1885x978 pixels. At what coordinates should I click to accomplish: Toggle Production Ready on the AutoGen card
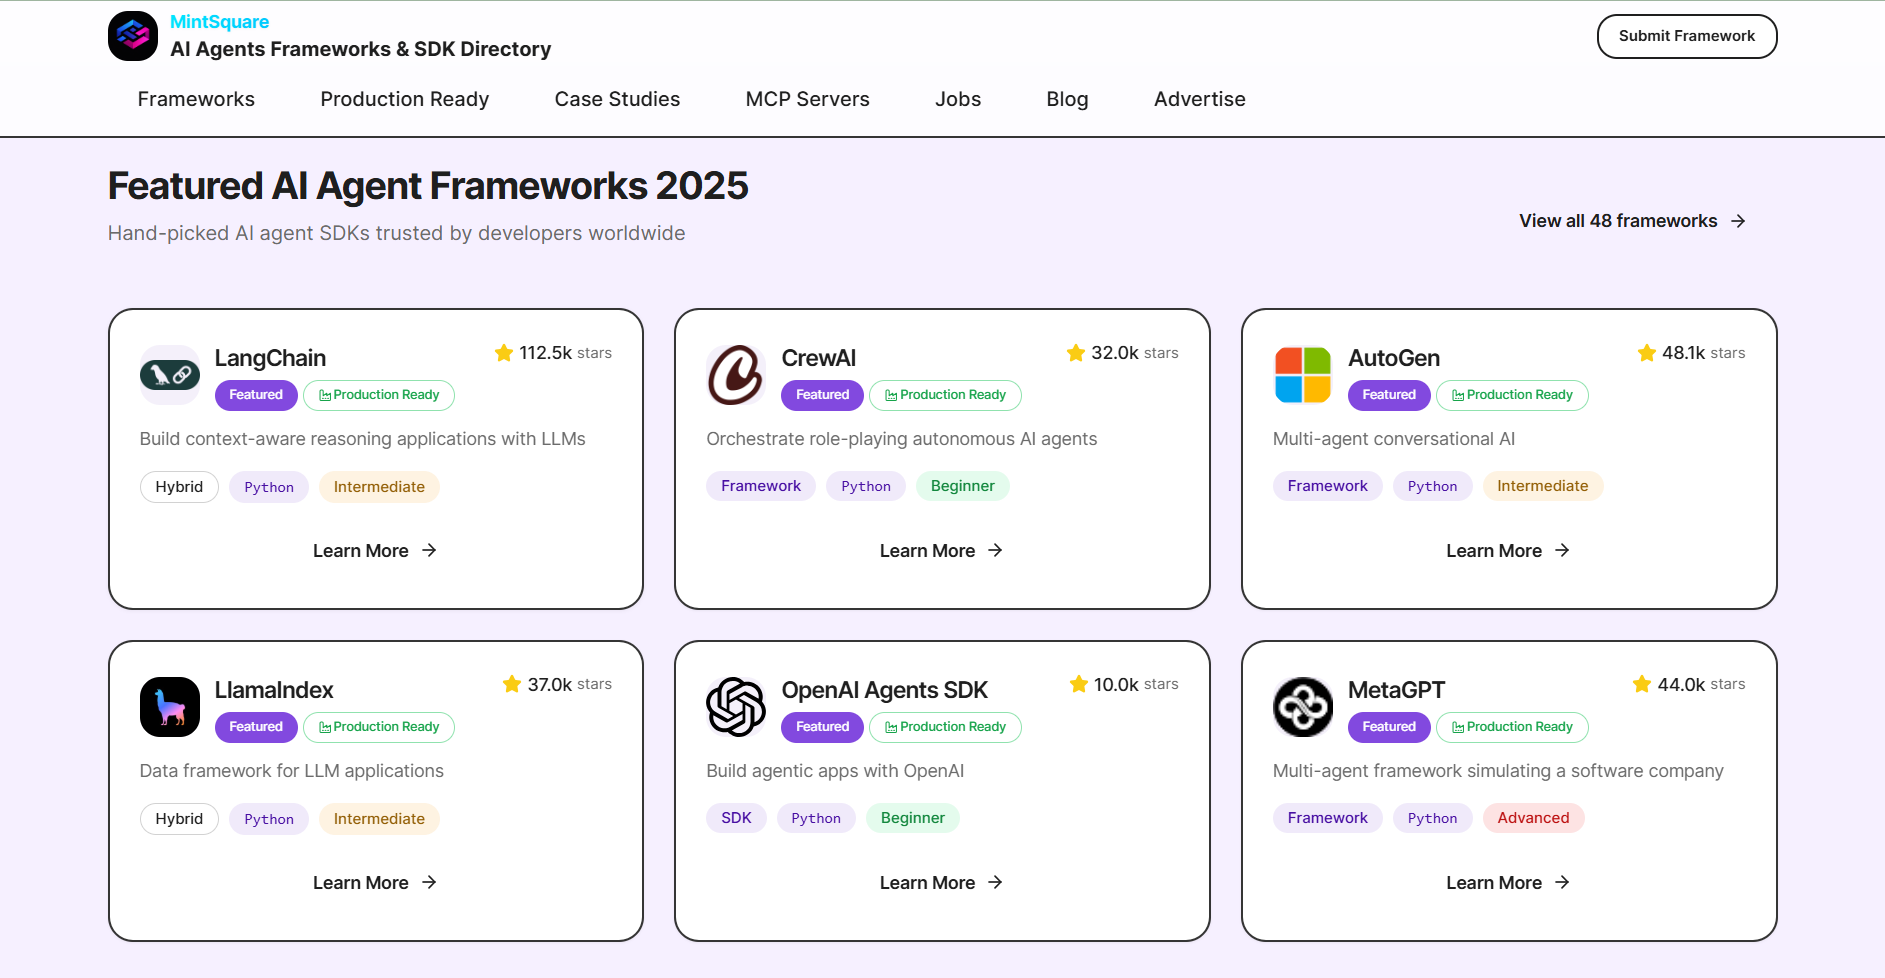1512,395
